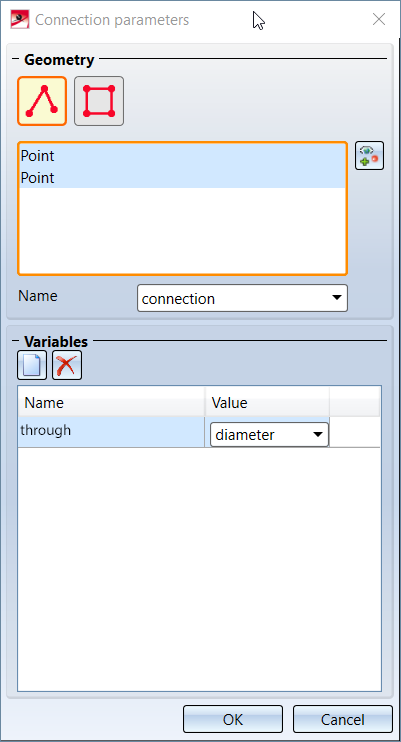
Task: Click the add/remove geometry points icon
Action: 369,156
